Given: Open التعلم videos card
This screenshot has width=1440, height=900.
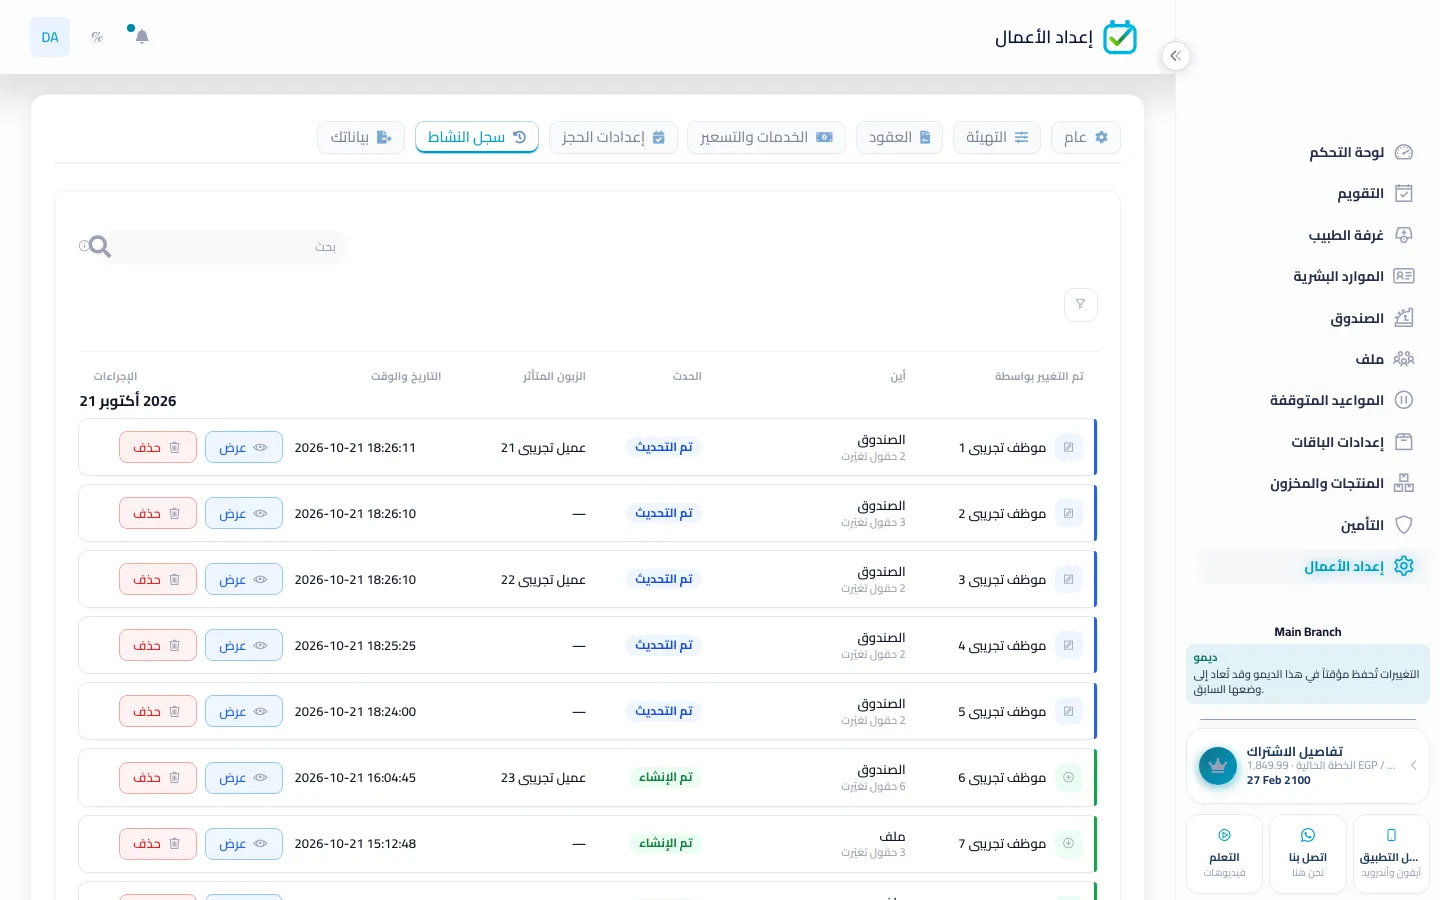Looking at the screenshot, I should 1224,854.
